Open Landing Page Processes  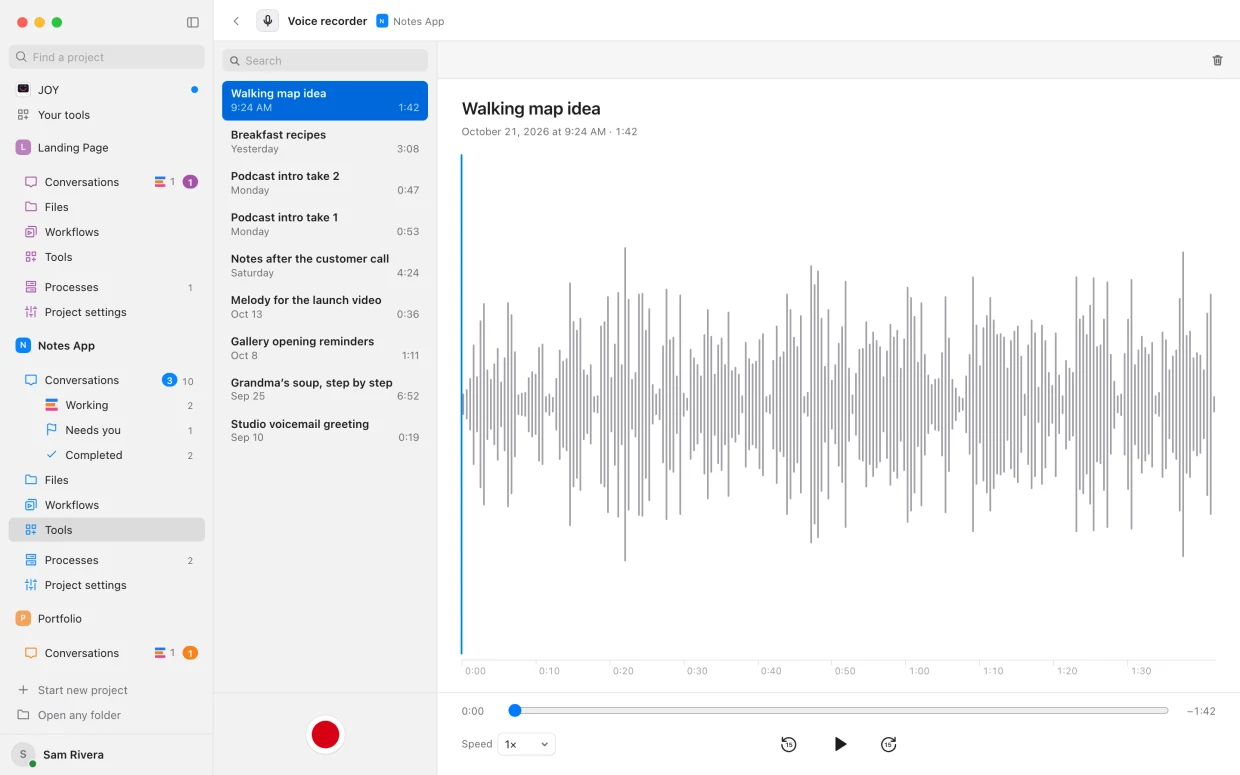[107, 287]
